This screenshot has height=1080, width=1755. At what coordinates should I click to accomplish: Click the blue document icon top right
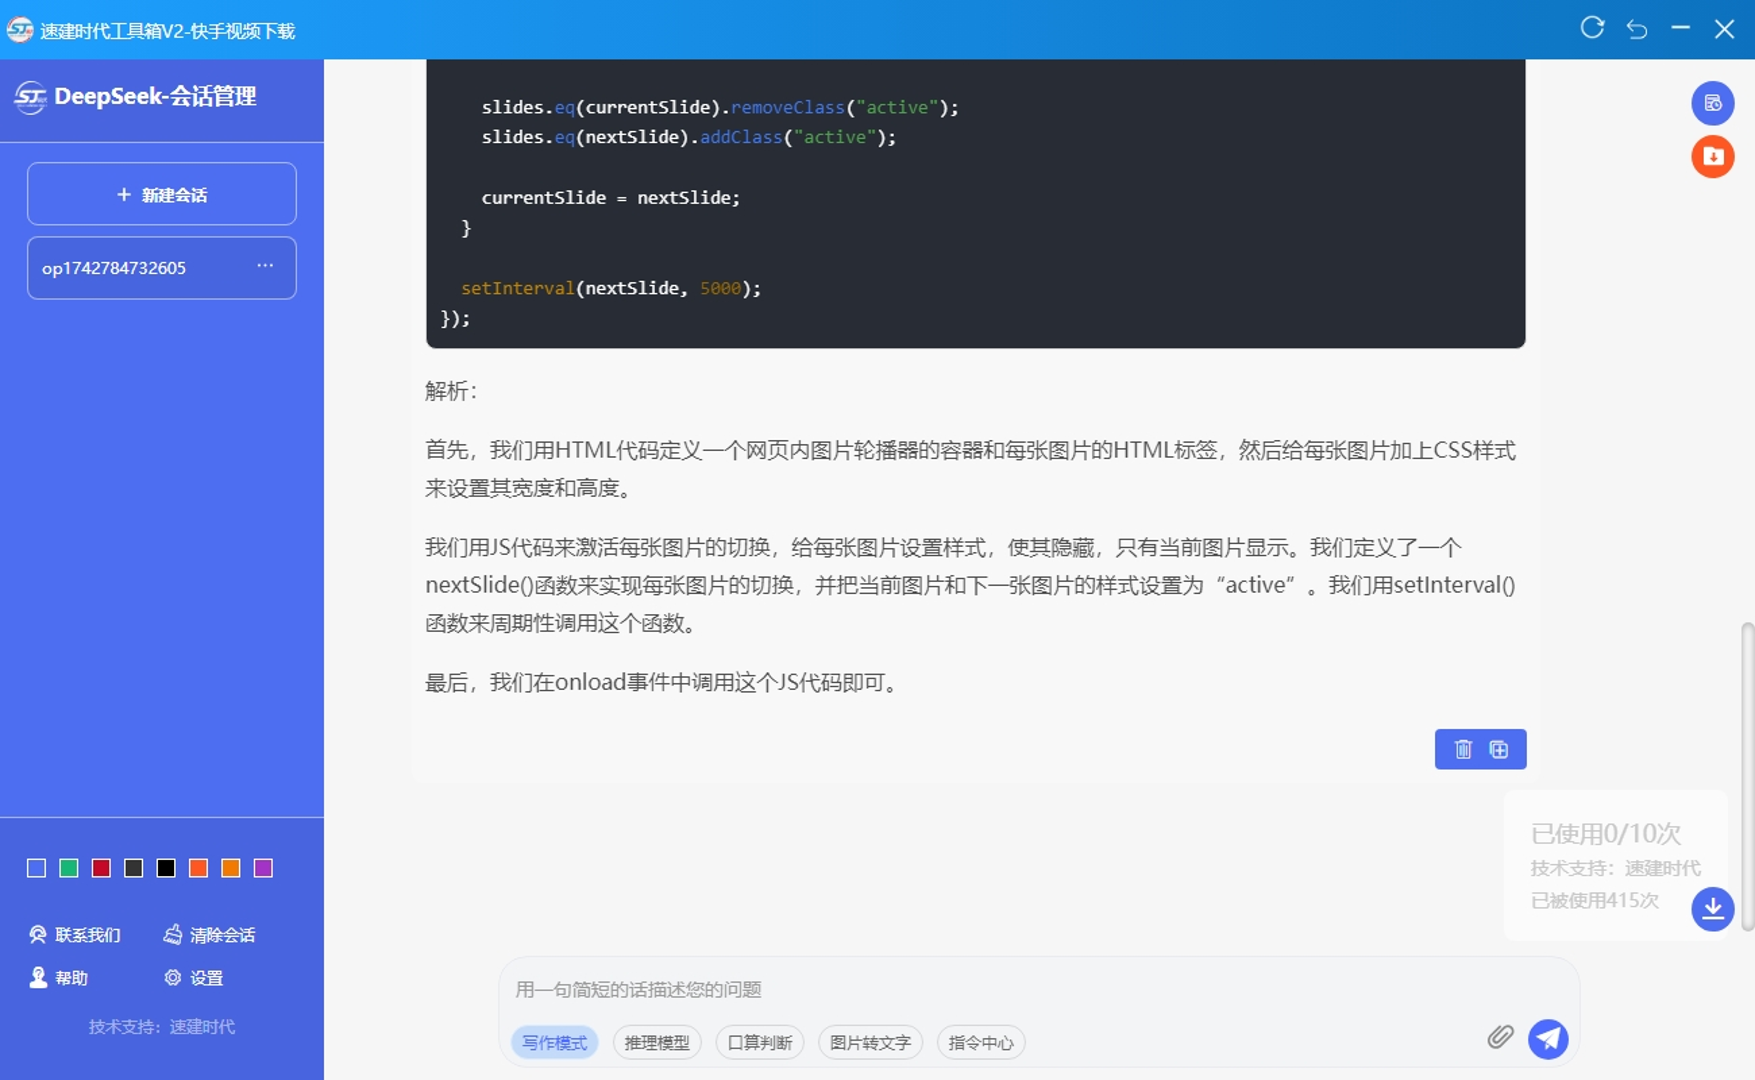click(1712, 103)
